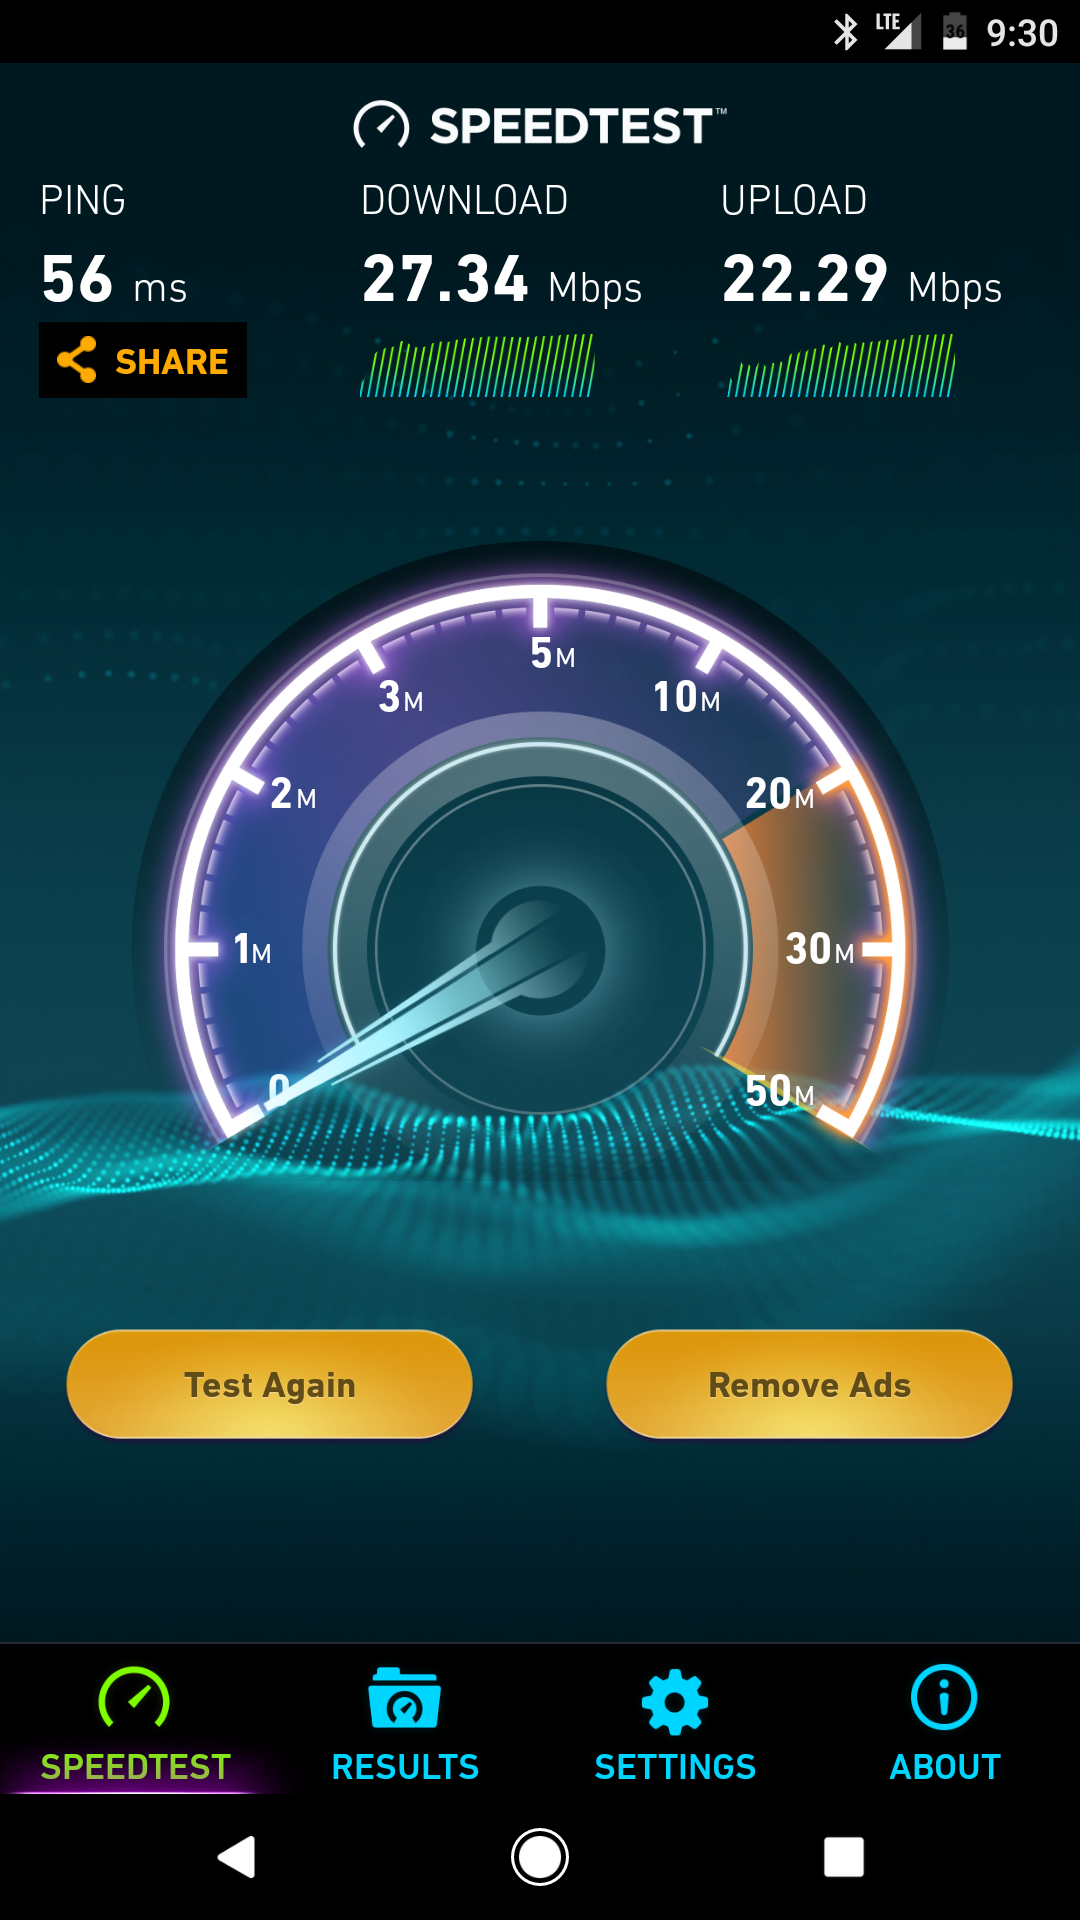Switch to the RESULTS tab label

point(405,1767)
